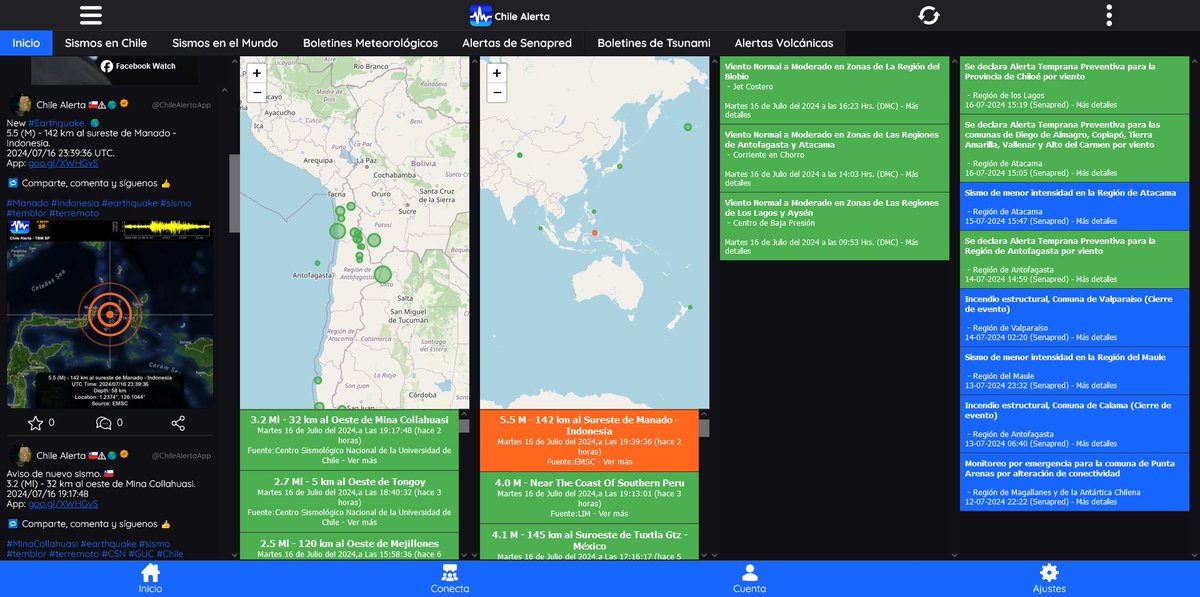Open Boletines de Tsunami tab
Viewport: 1200px width, 597px height.
(654, 43)
